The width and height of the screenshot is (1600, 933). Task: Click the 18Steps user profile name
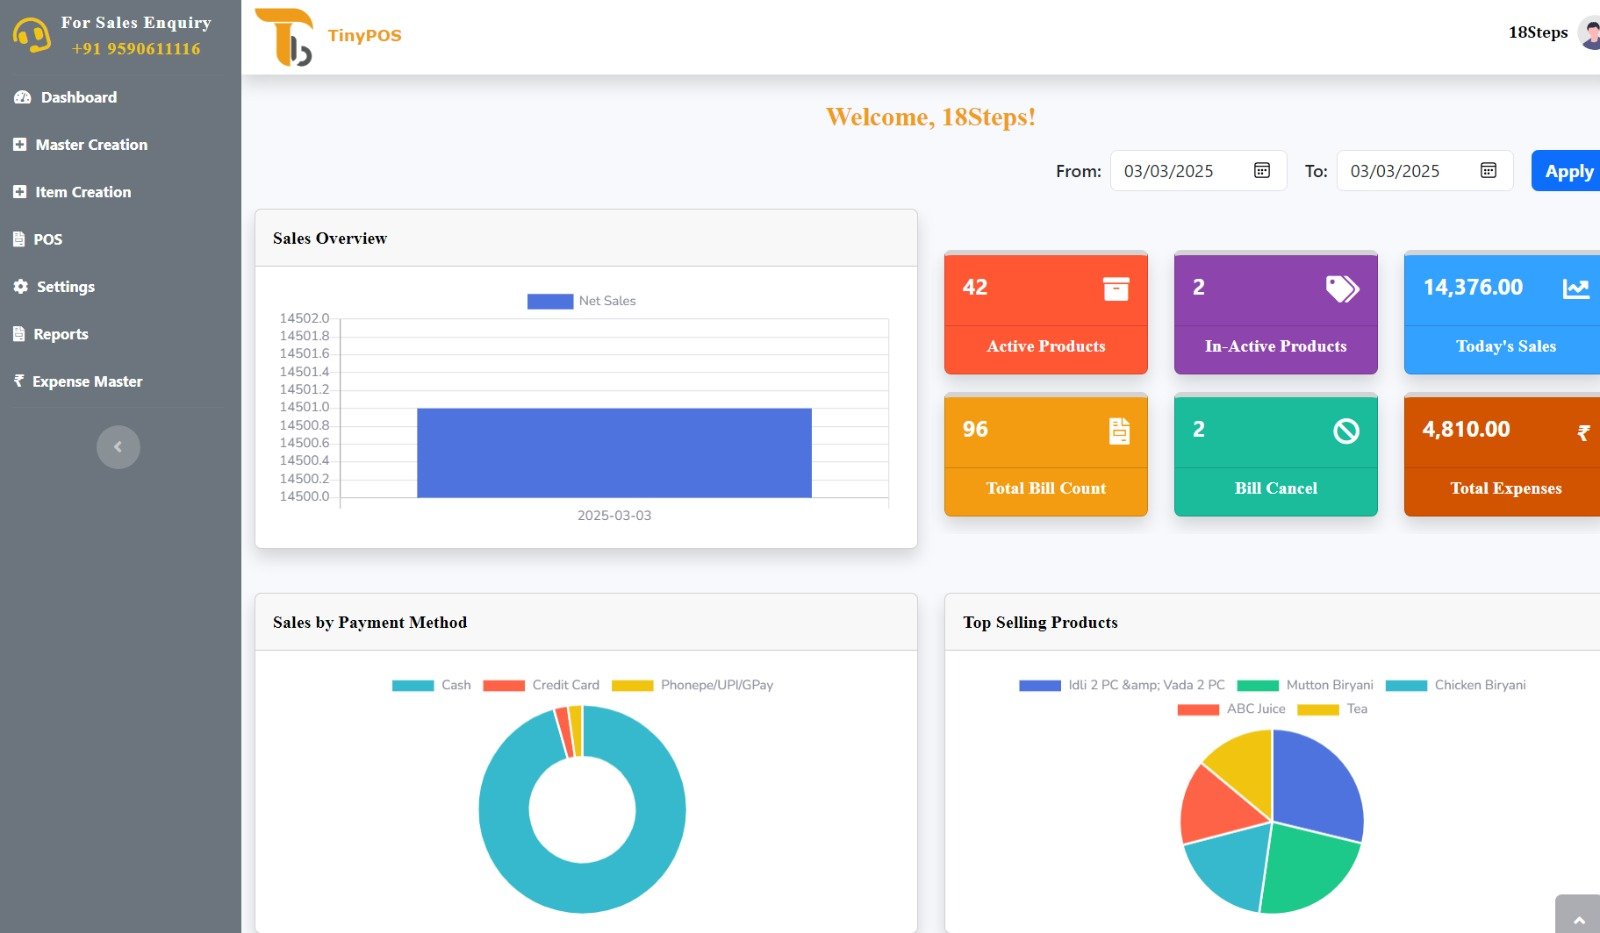[1537, 33]
